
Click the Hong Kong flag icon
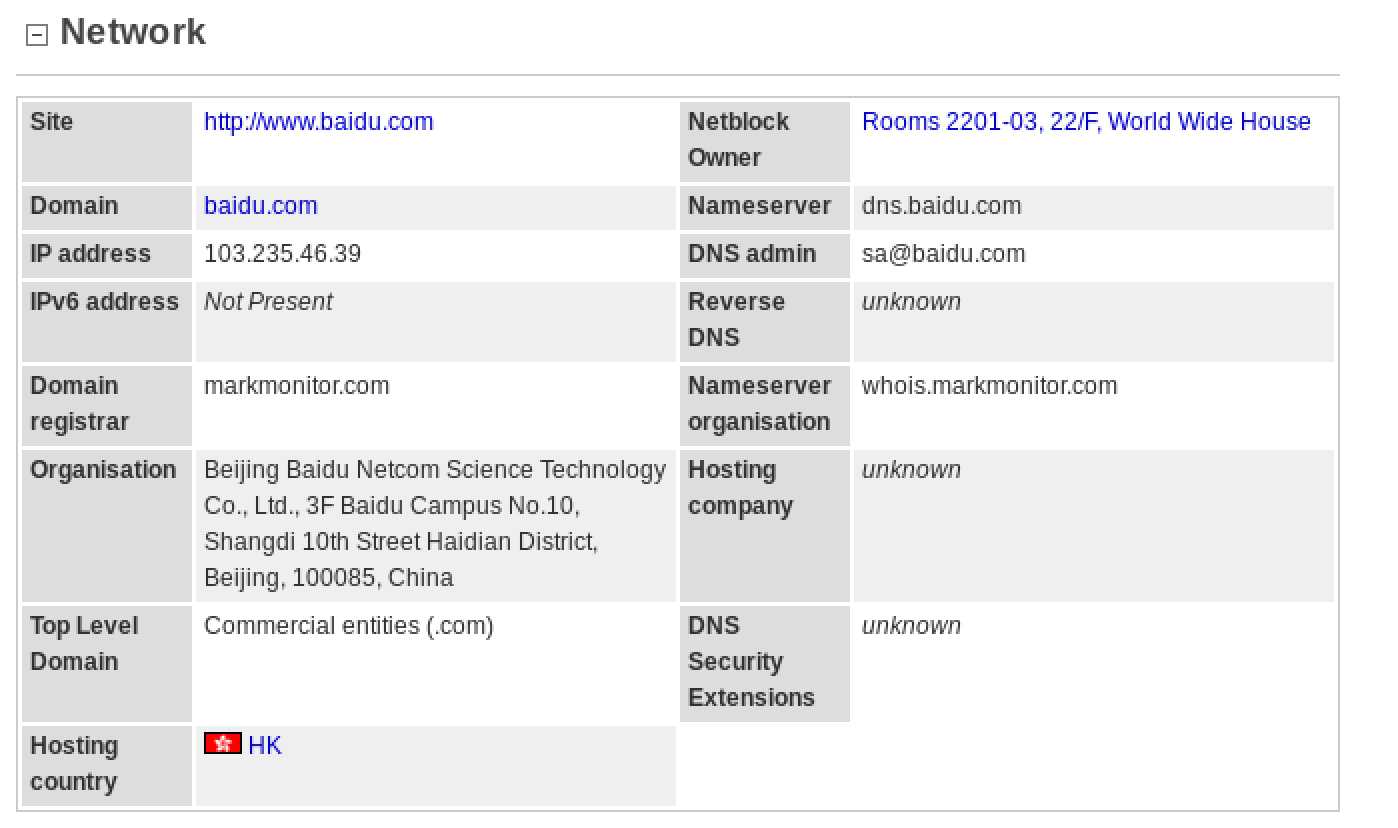point(223,743)
